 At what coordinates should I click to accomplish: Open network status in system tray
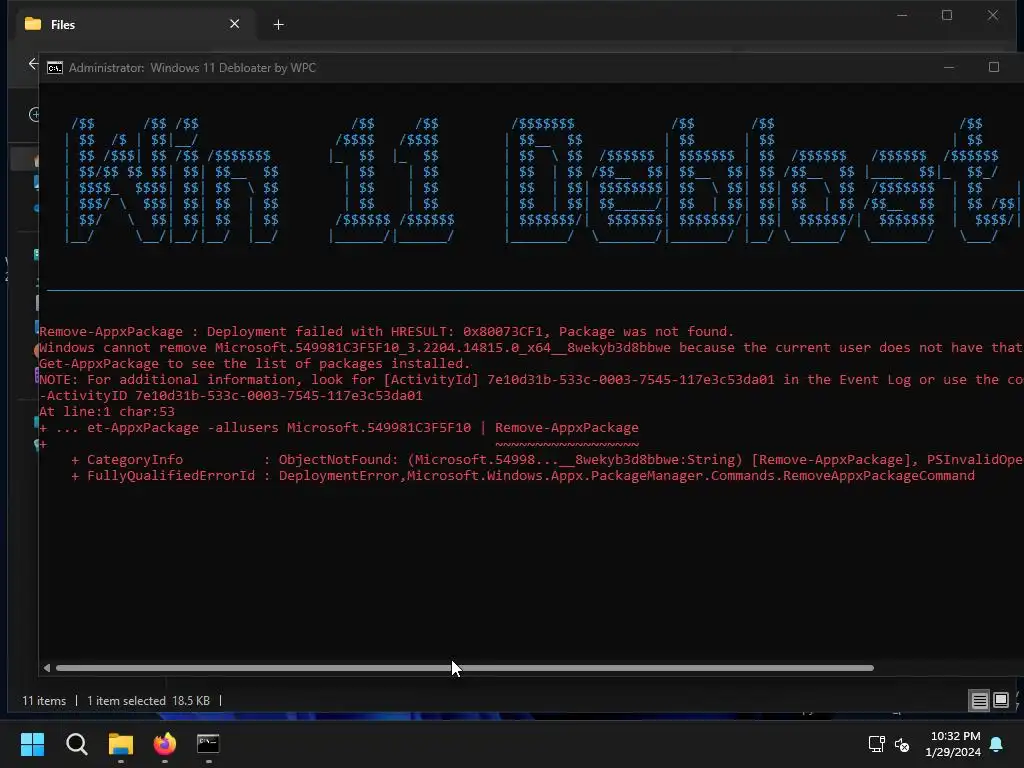pyautogui.click(x=876, y=744)
